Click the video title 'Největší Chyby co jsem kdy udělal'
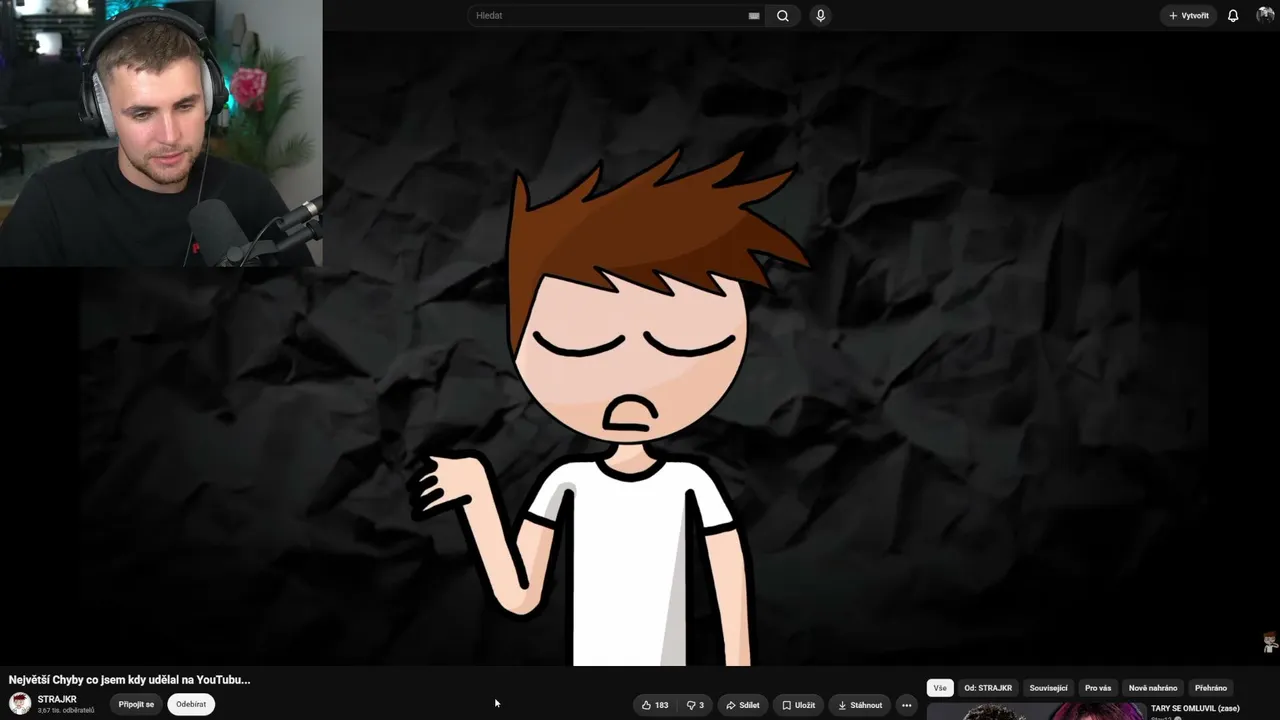The height and width of the screenshot is (720, 1280). pos(129,680)
